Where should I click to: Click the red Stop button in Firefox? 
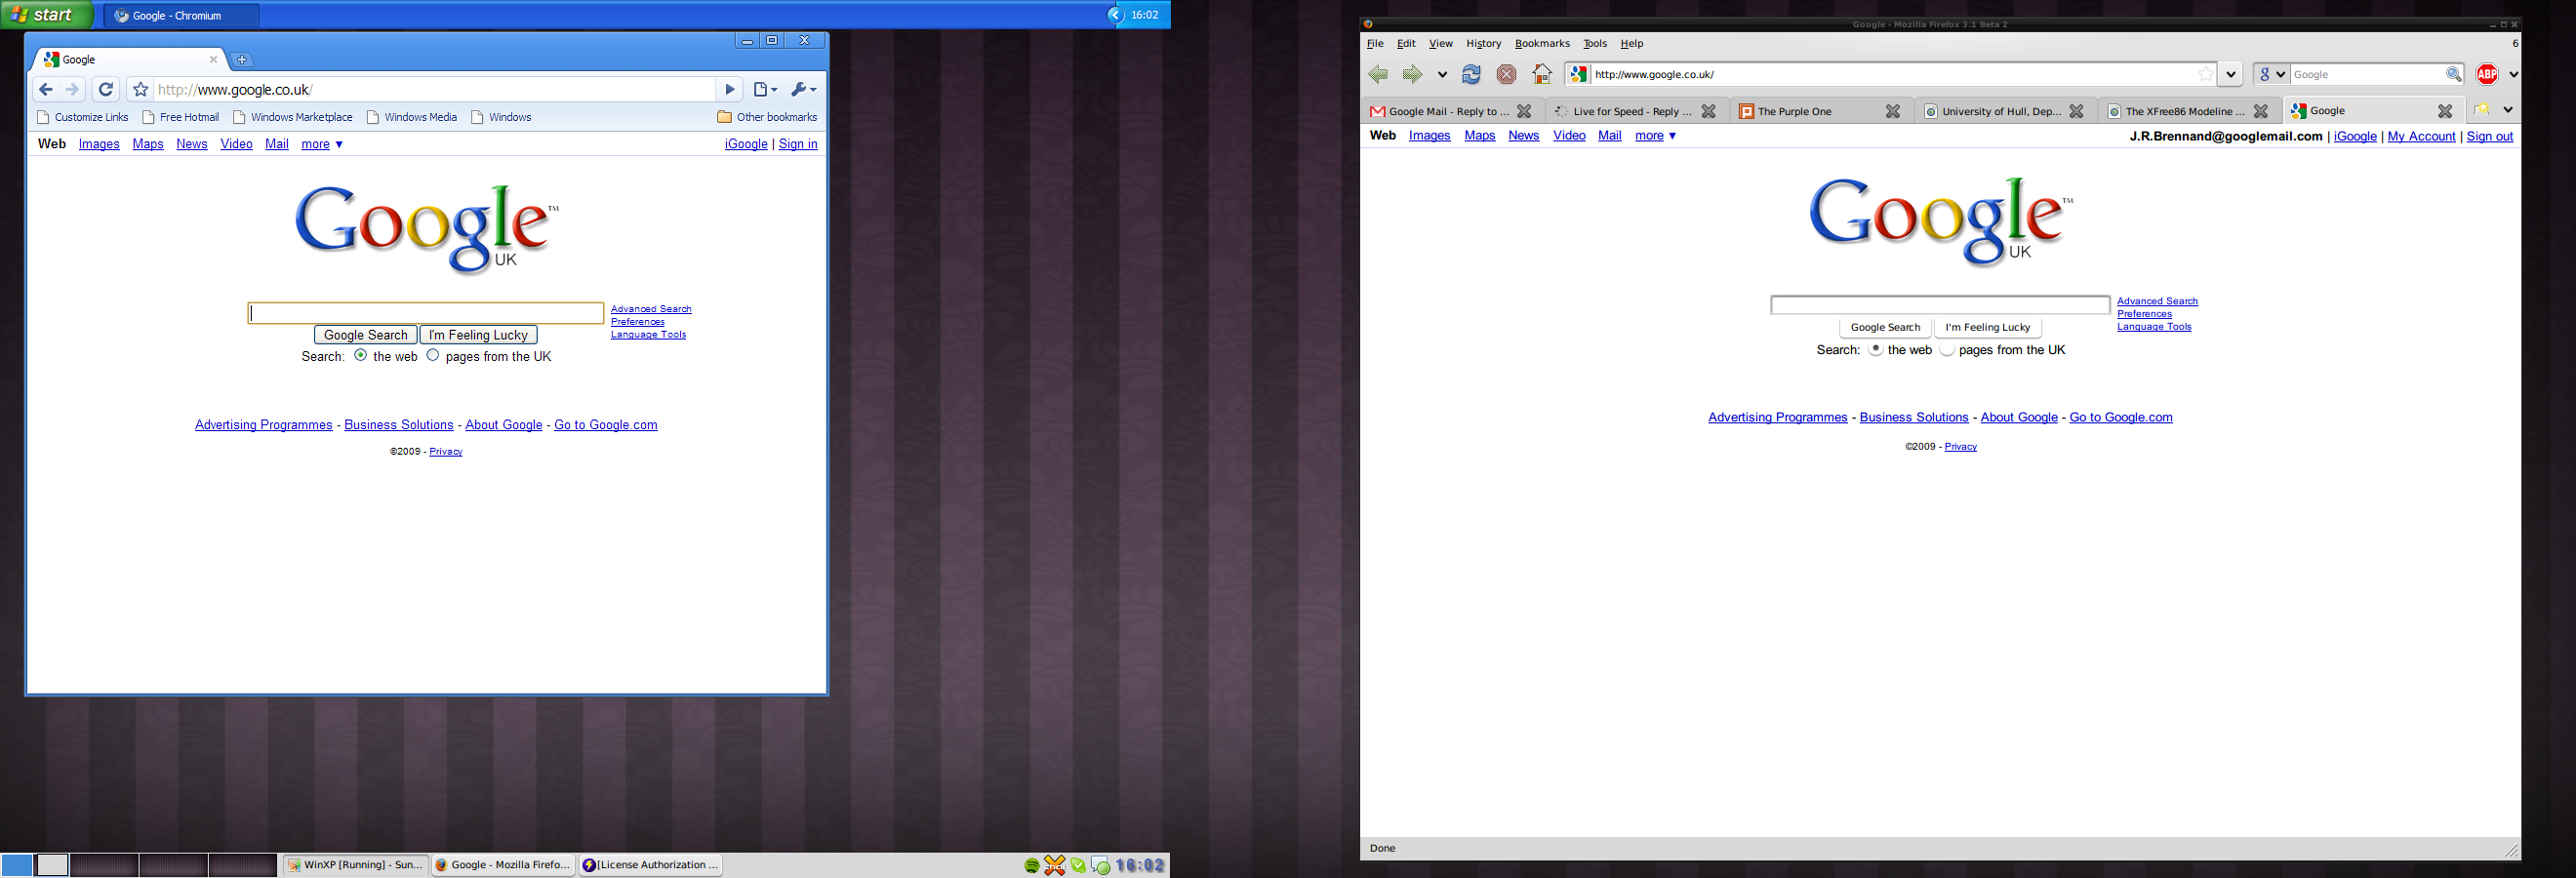click(1506, 74)
